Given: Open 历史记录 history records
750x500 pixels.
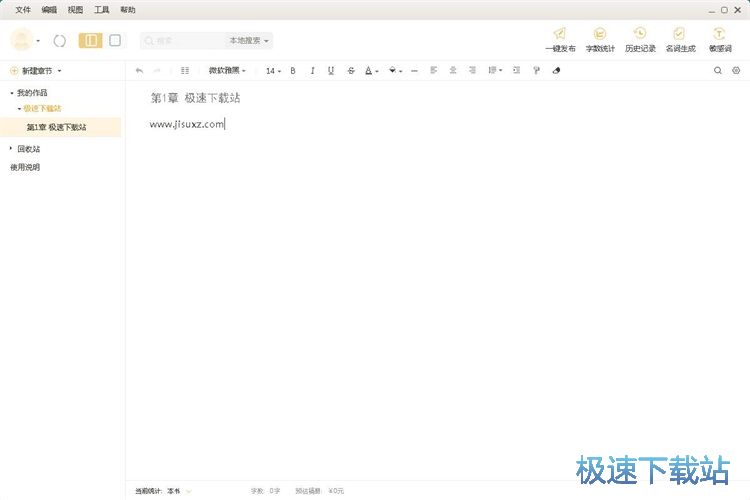Looking at the screenshot, I should [x=640, y=40].
